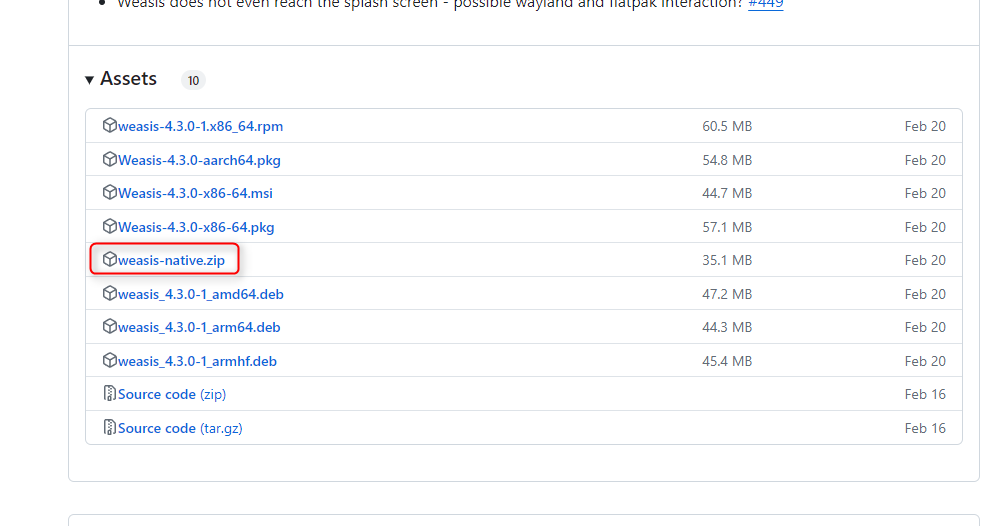Image resolution: width=998 pixels, height=526 pixels.
Task: Download Weasis-4.3.0-aarch64.pkg
Action: pyautogui.click(x=199, y=160)
